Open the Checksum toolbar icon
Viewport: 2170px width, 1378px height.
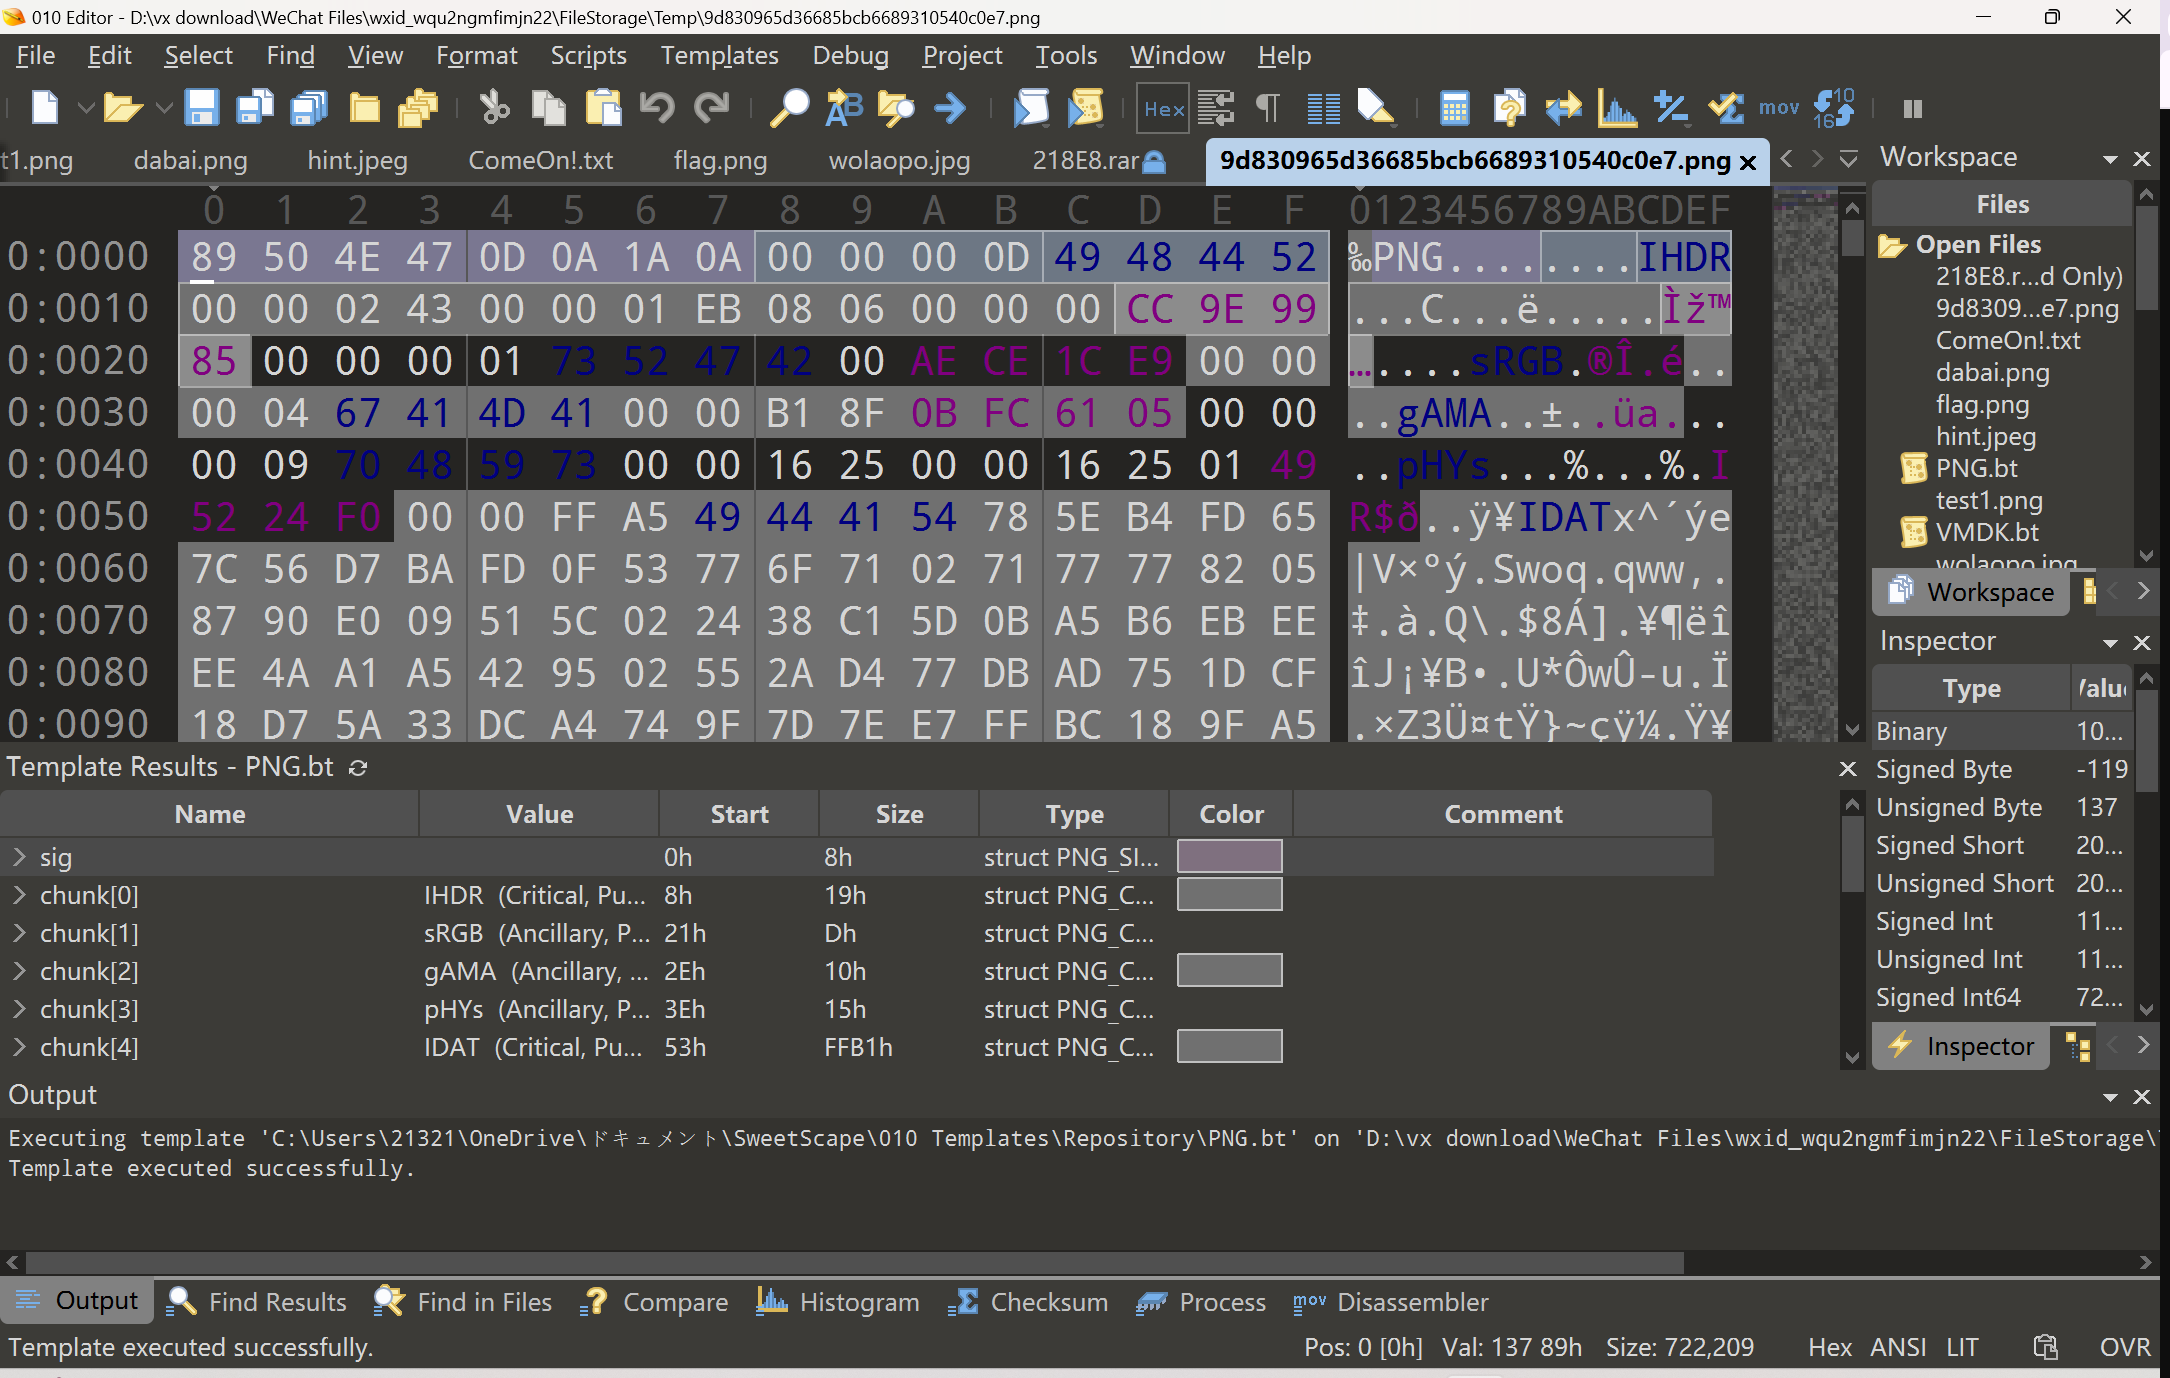[x=1726, y=107]
